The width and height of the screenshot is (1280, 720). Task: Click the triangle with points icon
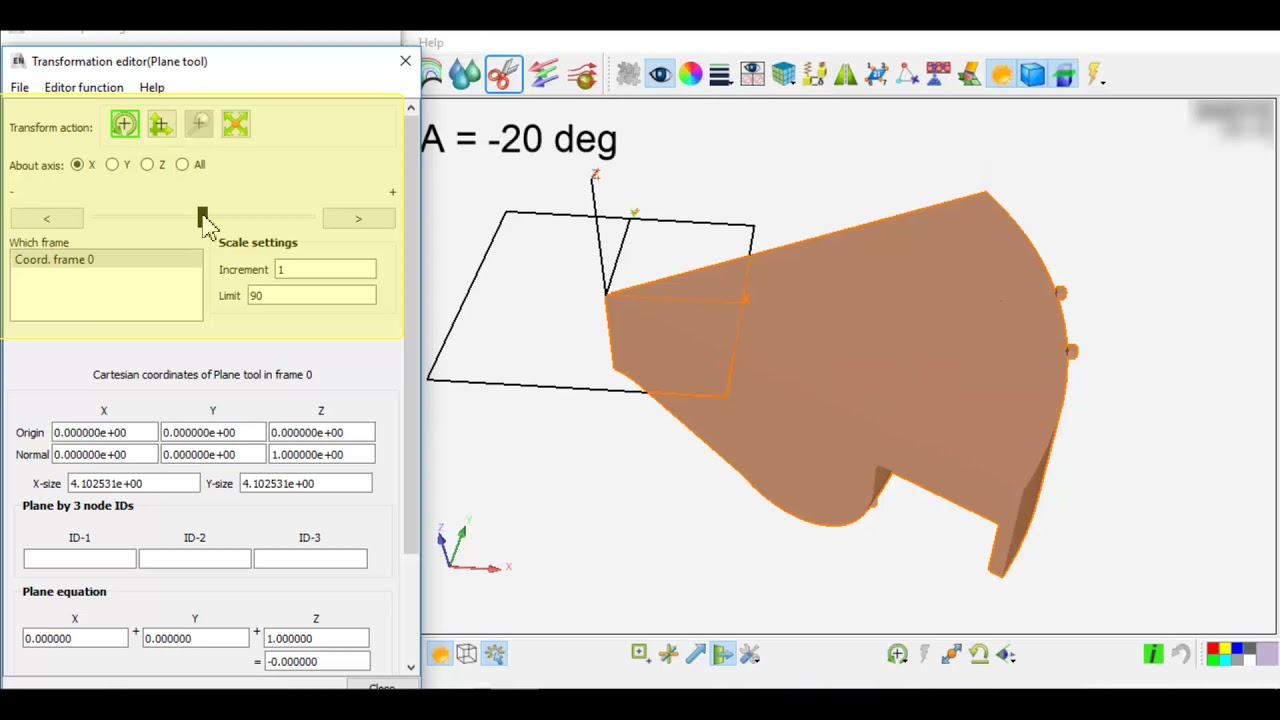pos(907,75)
